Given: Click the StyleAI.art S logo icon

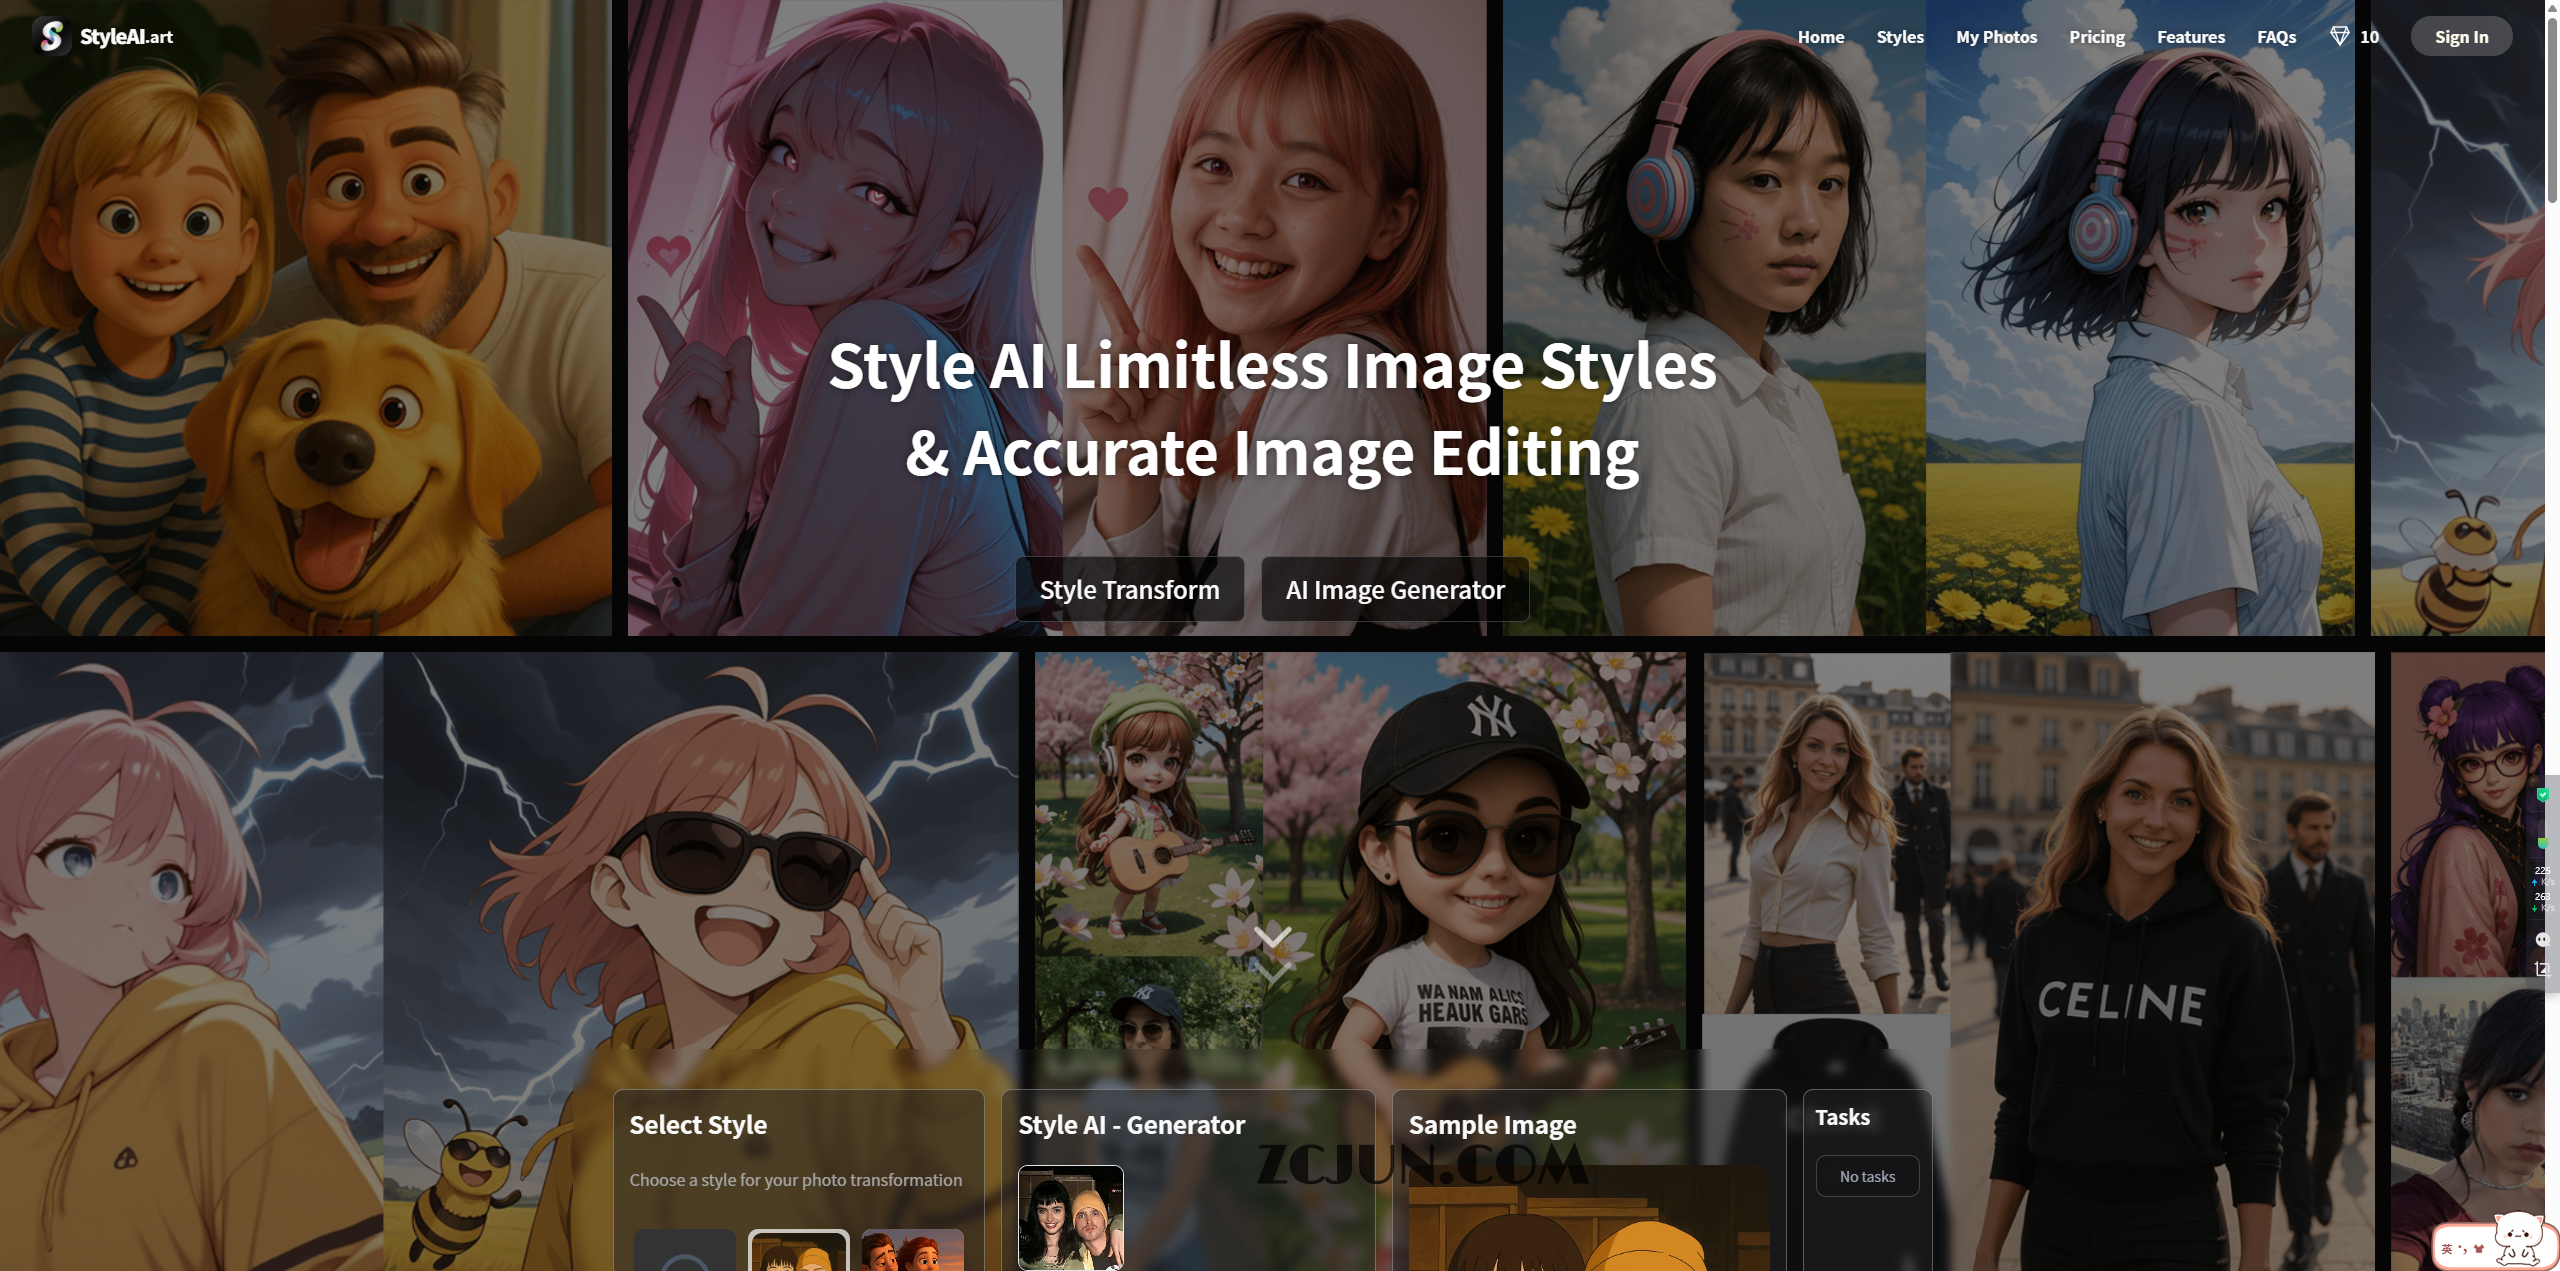Looking at the screenshot, I should pos(50,36).
